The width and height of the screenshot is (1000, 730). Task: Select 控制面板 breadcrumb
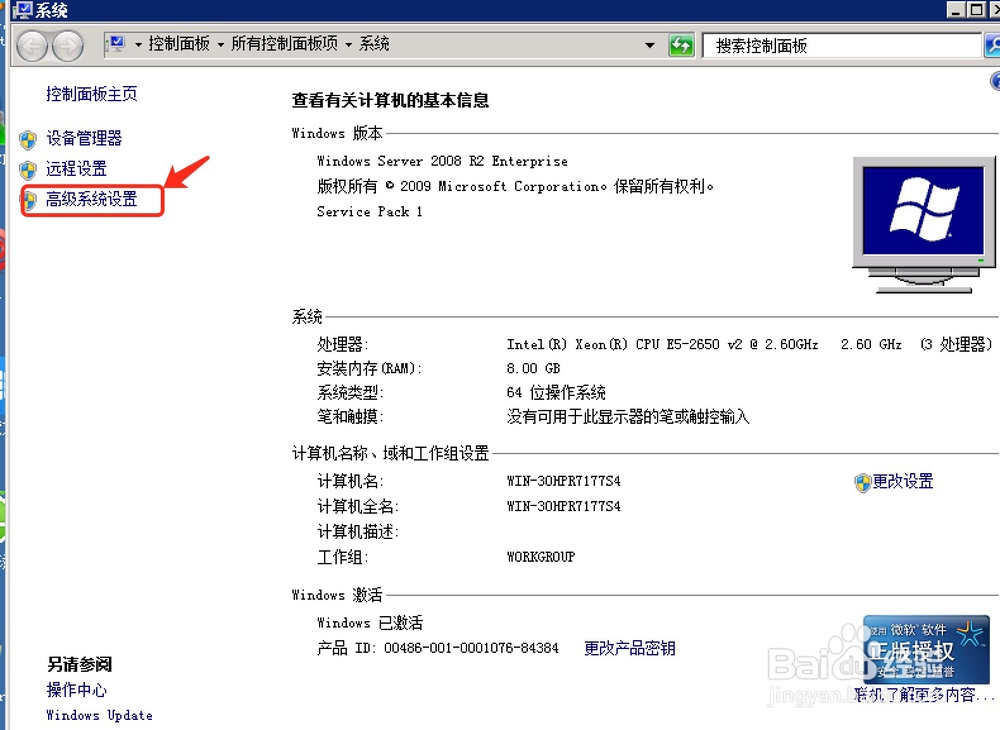click(x=179, y=44)
